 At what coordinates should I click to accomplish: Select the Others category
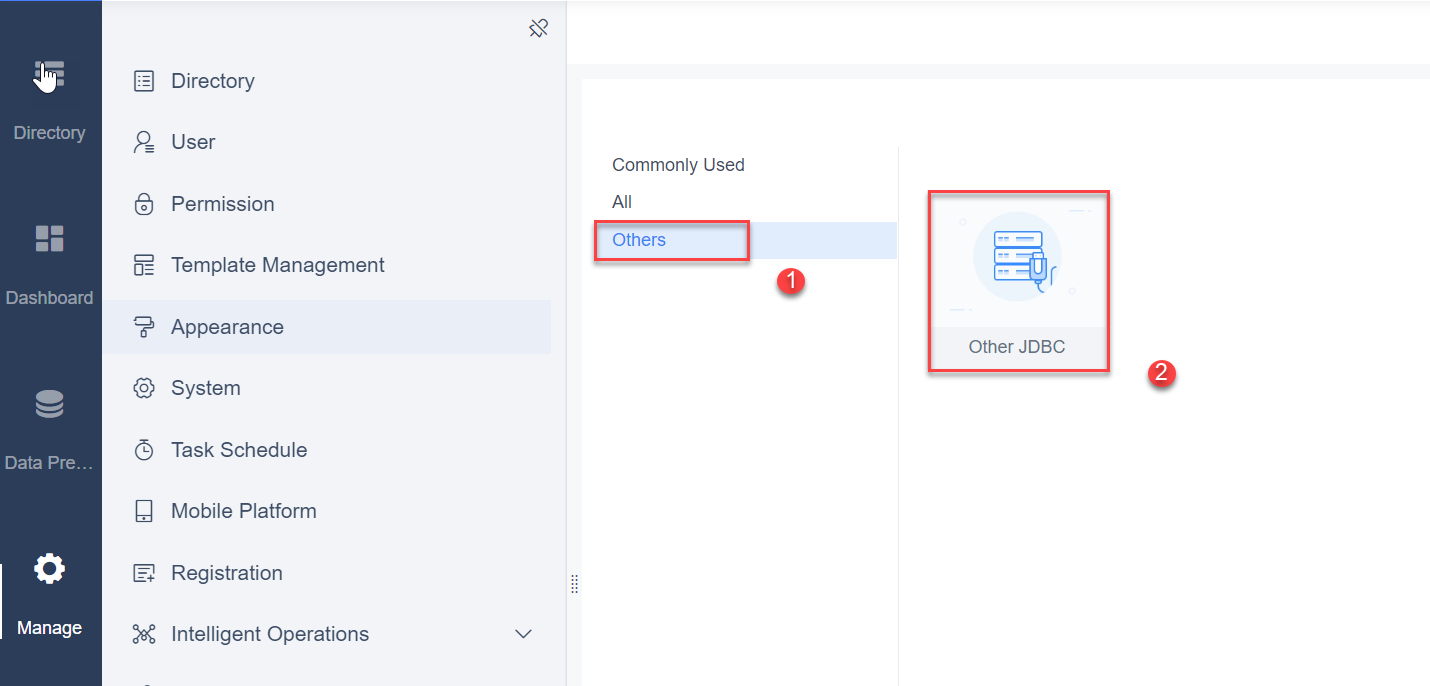point(638,240)
